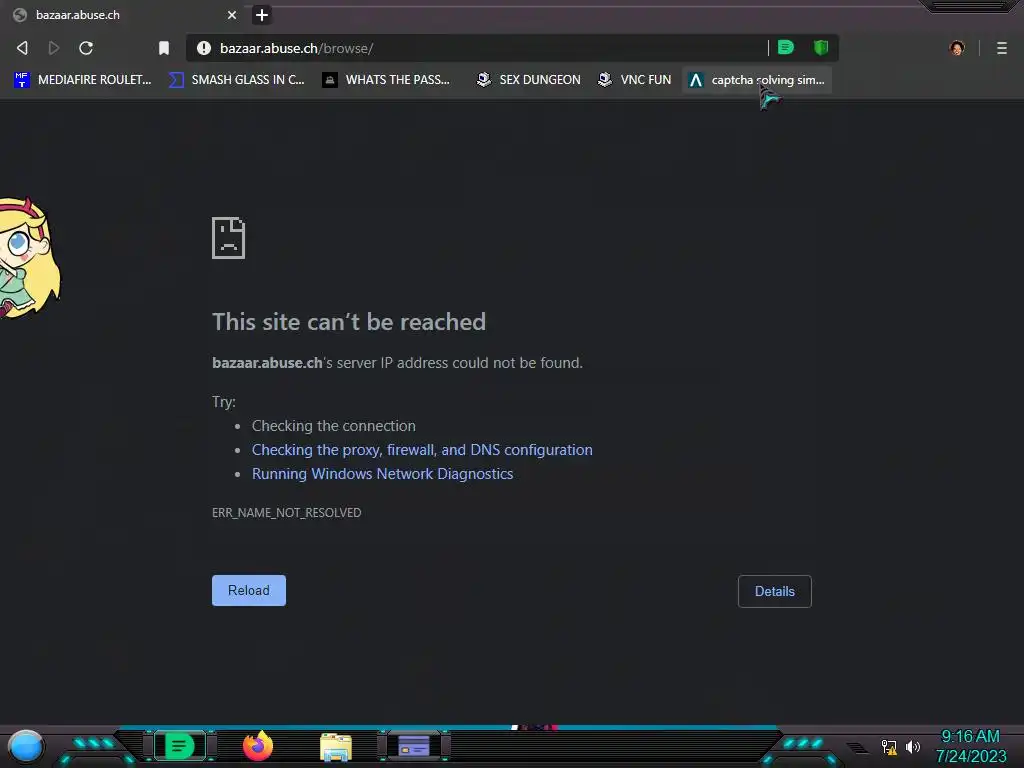Click the Details button
This screenshot has height=768, width=1024.
click(775, 591)
